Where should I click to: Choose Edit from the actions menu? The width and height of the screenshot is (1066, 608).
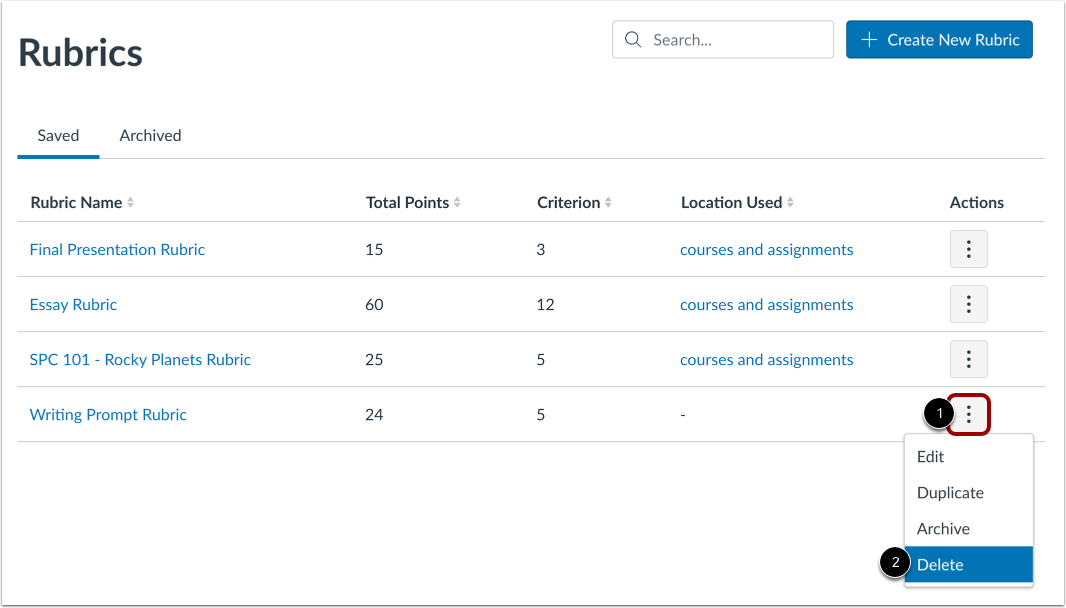pyautogui.click(x=931, y=457)
